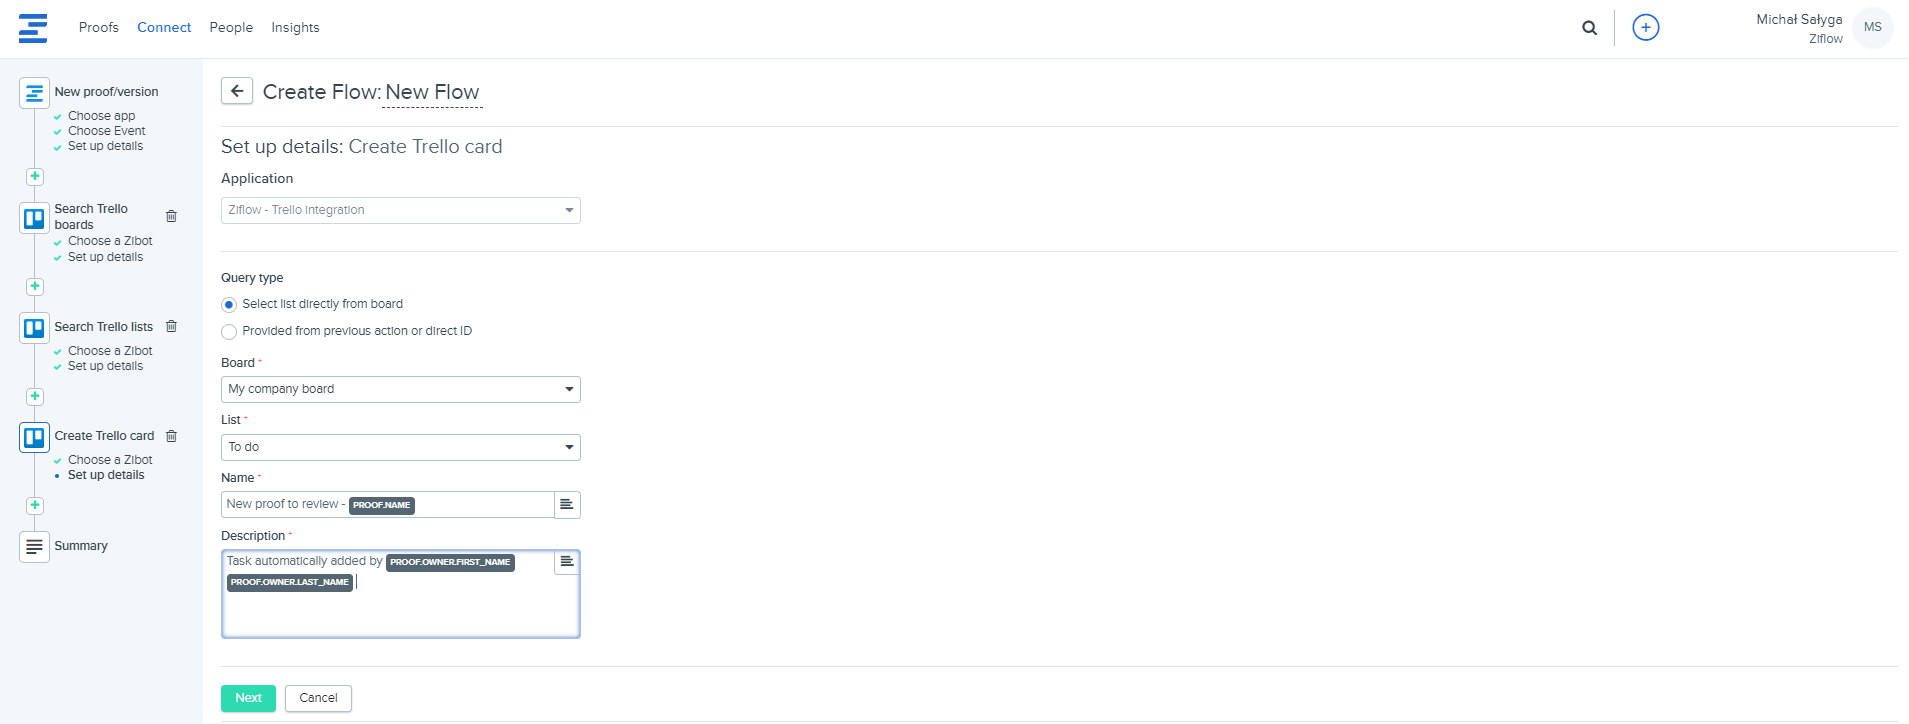Choose 'Provided from previous action or direct ID'
Image resolution: width=1909 pixels, height=724 pixels.
pyautogui.click(x=229, y=332)
